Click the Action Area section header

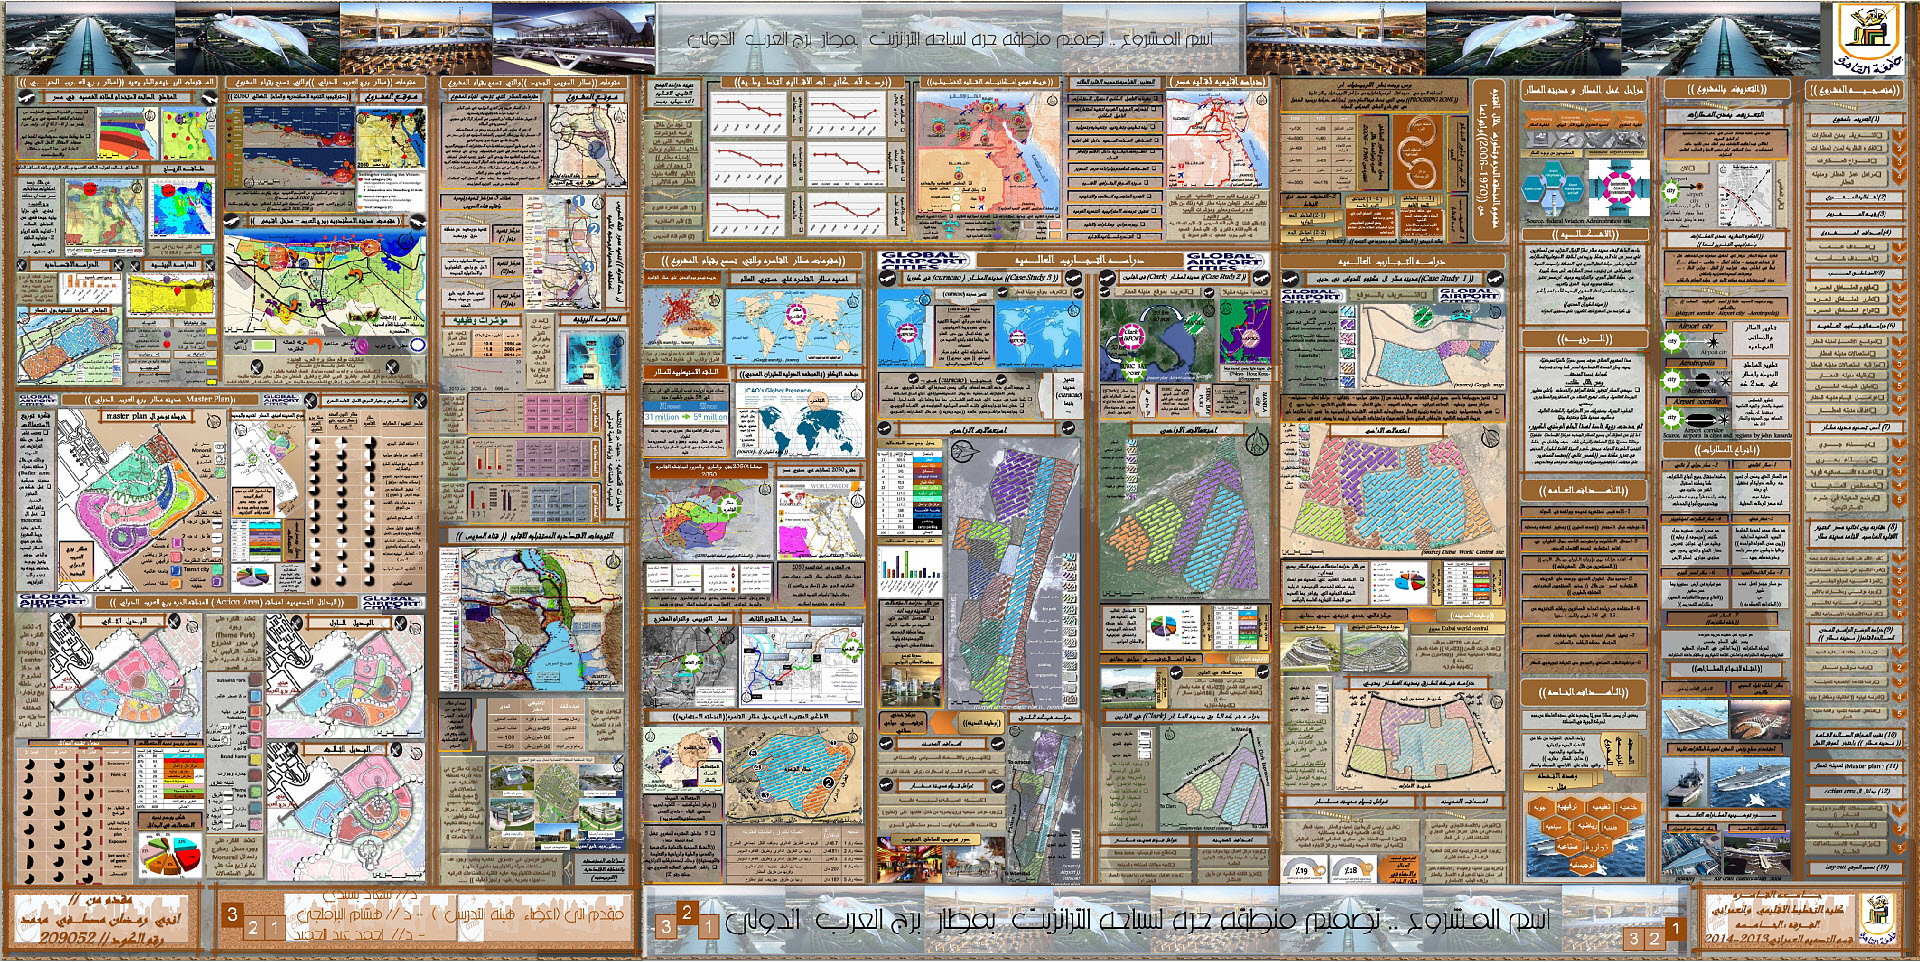coord(226,603)
